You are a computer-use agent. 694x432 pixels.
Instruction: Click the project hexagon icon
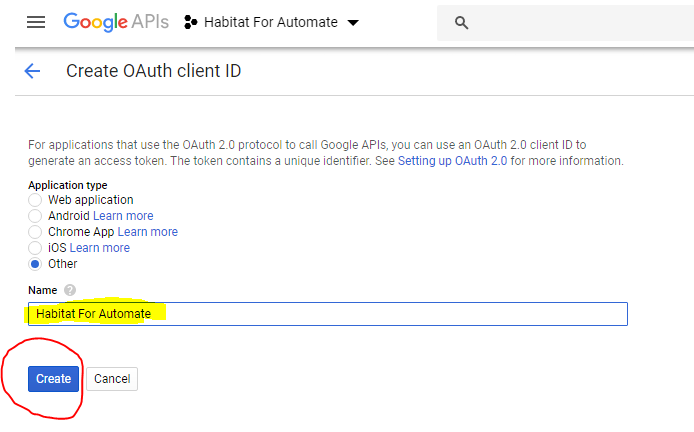pyautogui.click(x=190, y=22)
